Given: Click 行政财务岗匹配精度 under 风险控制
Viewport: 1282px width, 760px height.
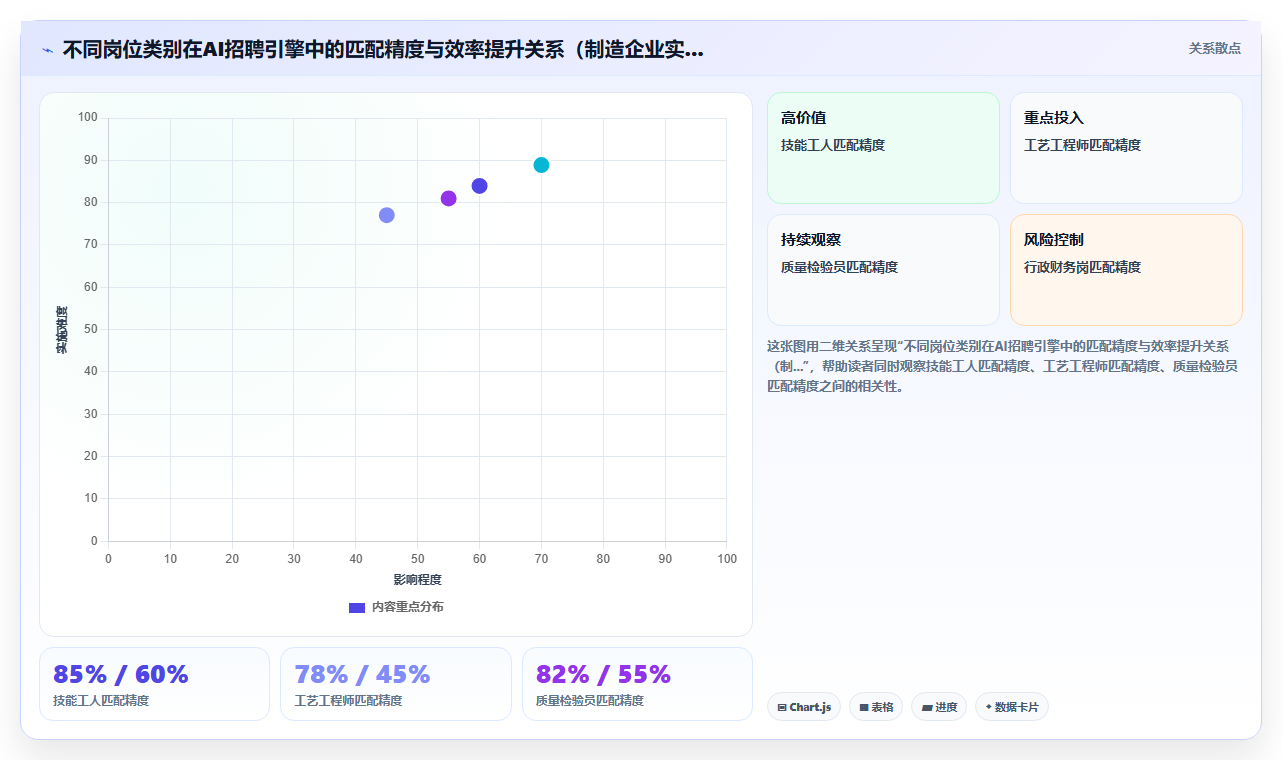Looking at the screenshot, I should 1083,267.
